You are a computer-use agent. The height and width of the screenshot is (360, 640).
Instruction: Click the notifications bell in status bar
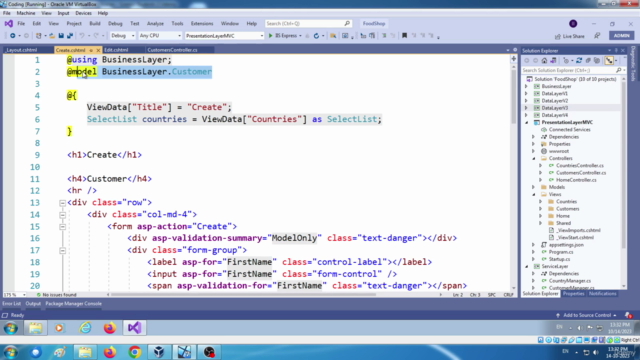628,315
